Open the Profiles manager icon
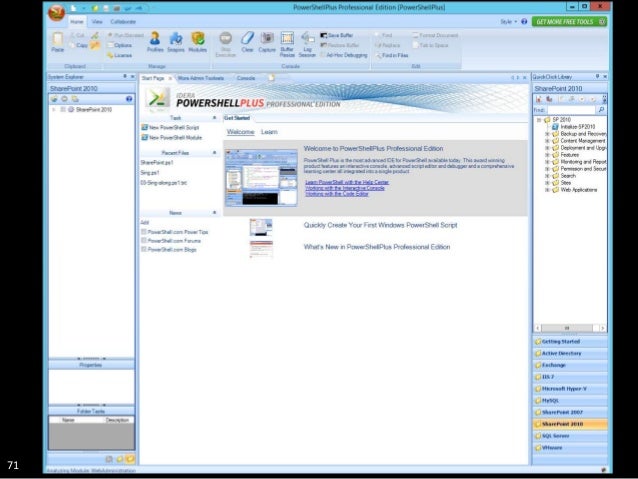Screen dimensions: 638x479 pyautogui.click(x=155, y=42)
